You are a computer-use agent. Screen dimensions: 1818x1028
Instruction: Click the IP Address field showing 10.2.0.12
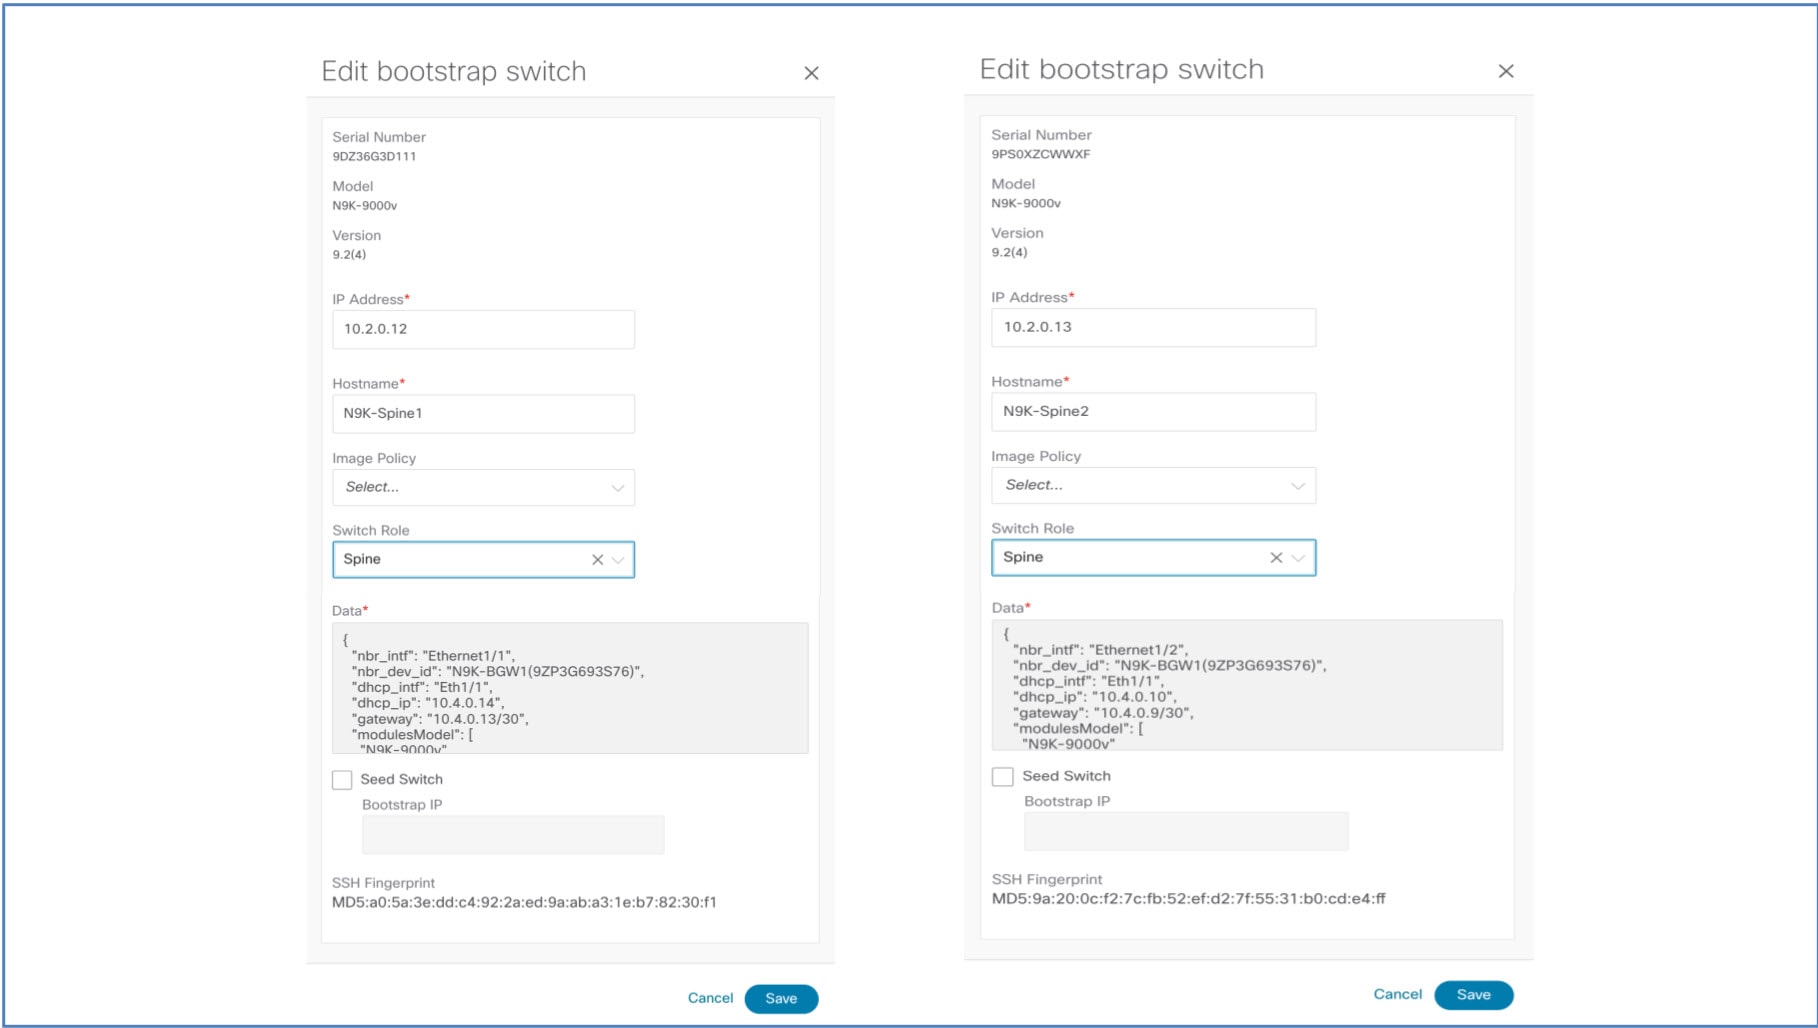(483, 328)
